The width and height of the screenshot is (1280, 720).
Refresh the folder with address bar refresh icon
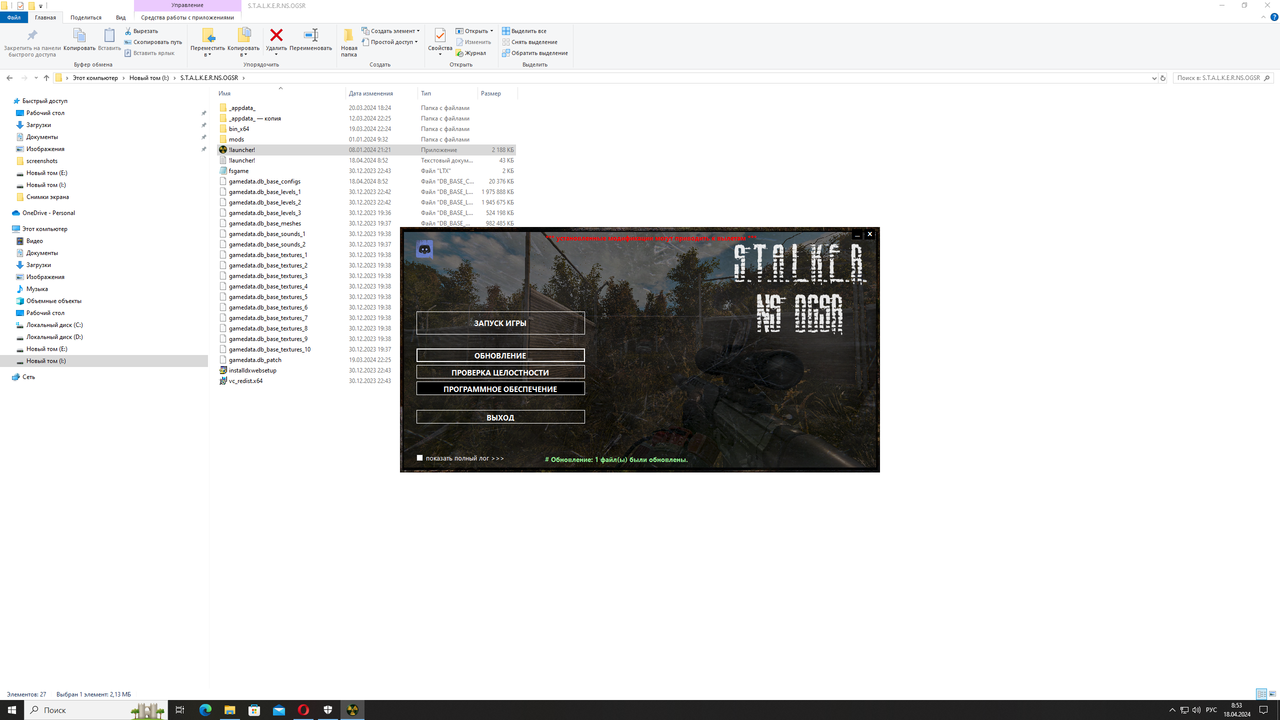[x=1163, y=78]
